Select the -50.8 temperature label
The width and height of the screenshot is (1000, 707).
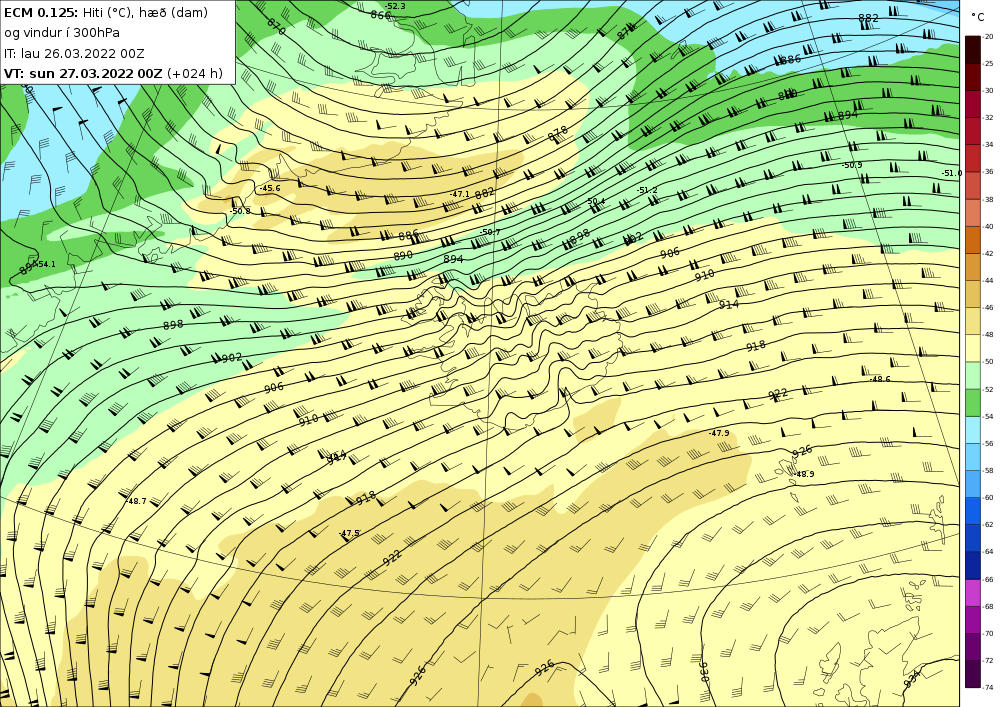[240, 211]
